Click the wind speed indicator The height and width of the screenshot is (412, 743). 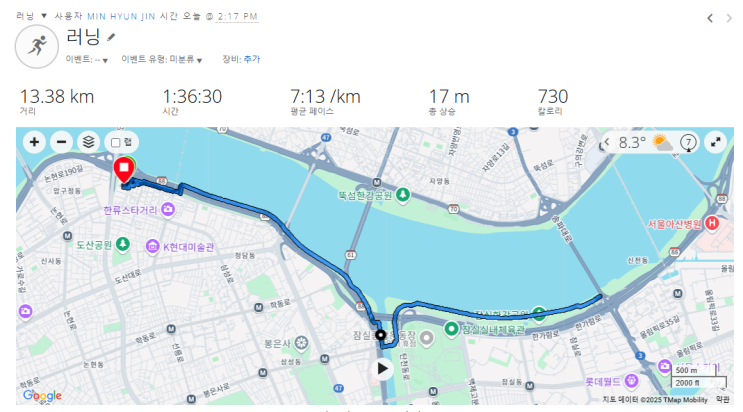tap(689, 143)
